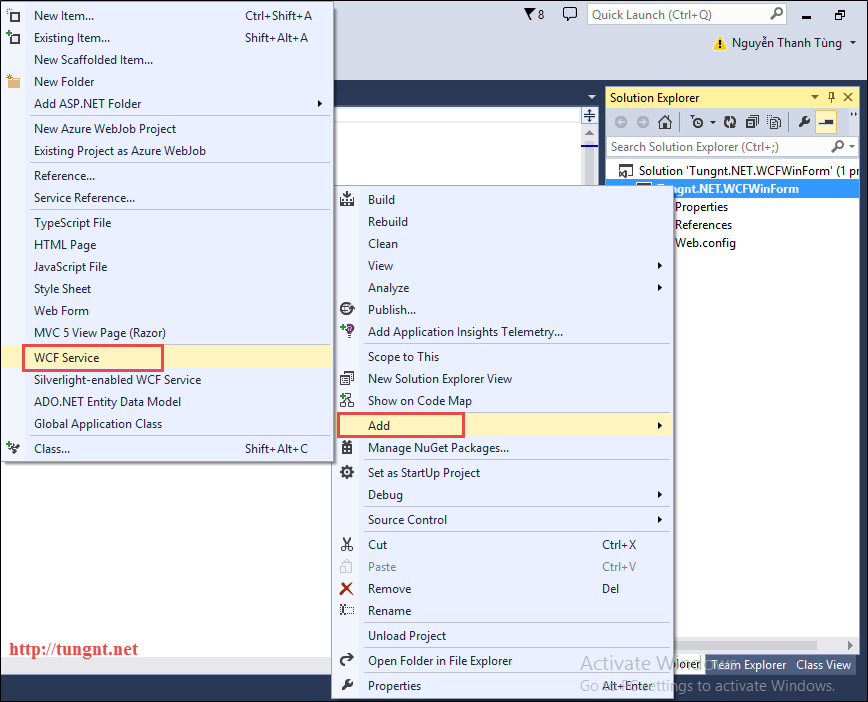Image resolution: width=868 pixels, height=702 pixels.
Task: Open the feedback speech bubble icon
Action: (570, 14)
